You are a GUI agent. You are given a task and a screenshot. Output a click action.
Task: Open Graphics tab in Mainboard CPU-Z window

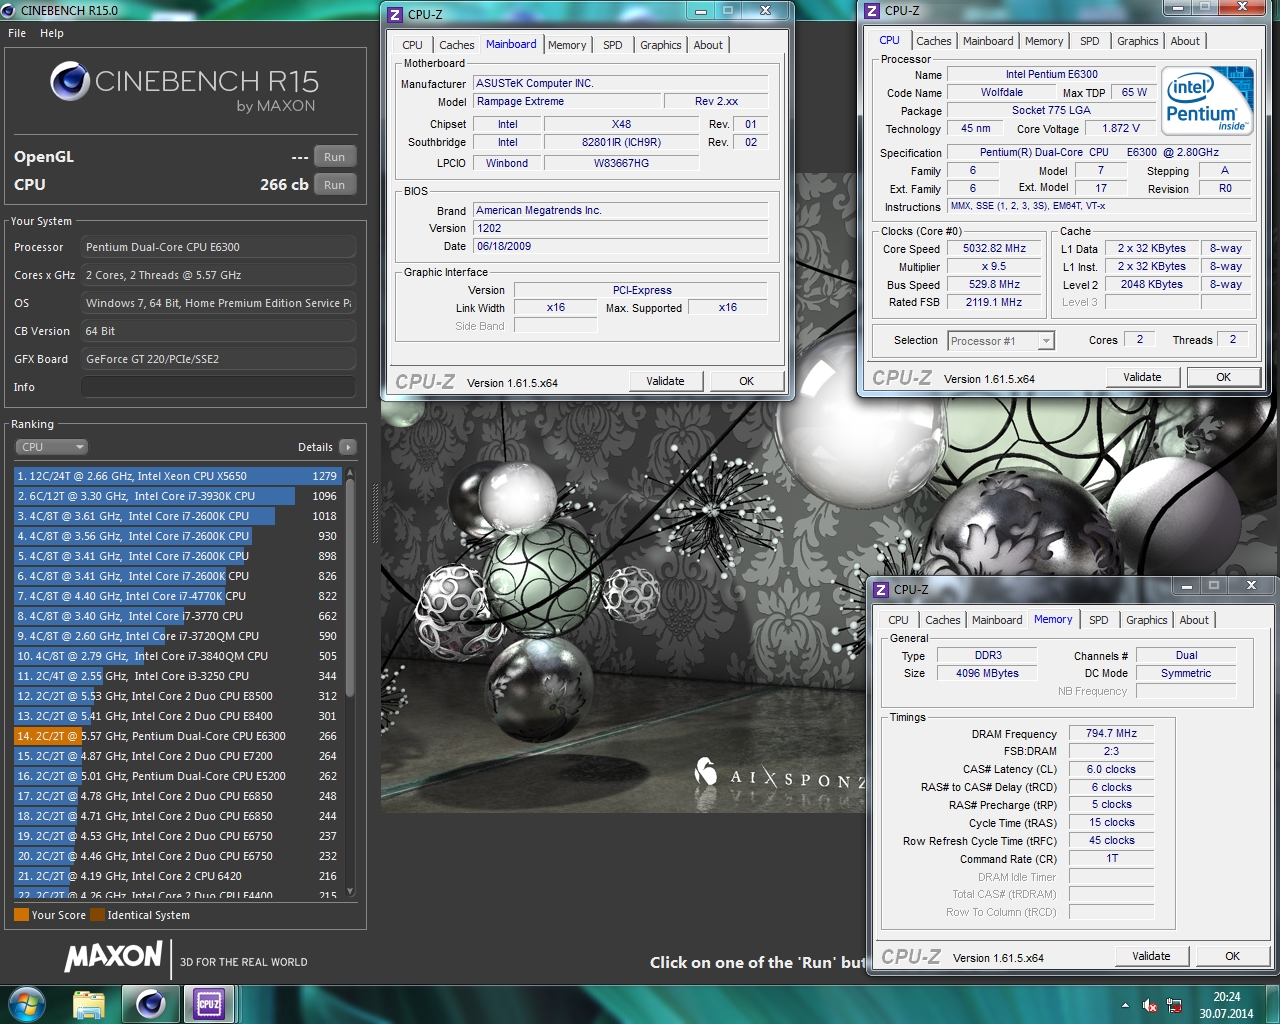[x=660, y=45]
